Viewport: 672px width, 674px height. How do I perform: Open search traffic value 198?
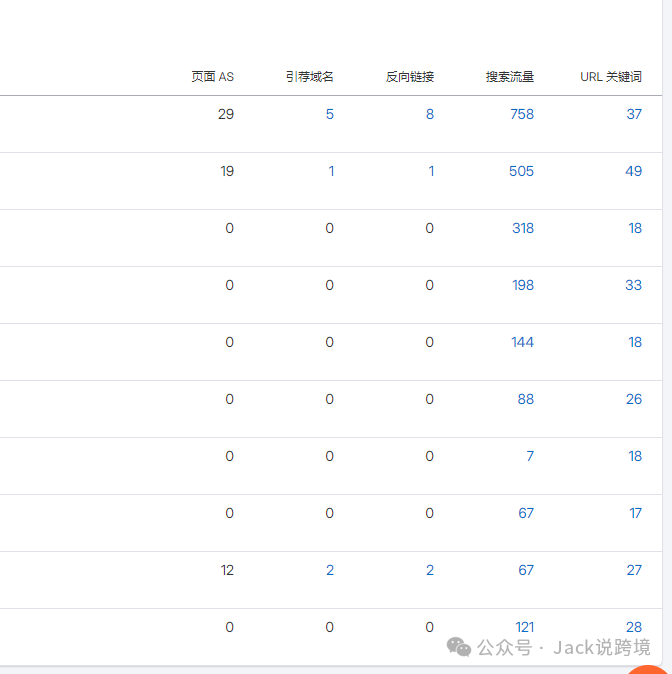point(523,285)
